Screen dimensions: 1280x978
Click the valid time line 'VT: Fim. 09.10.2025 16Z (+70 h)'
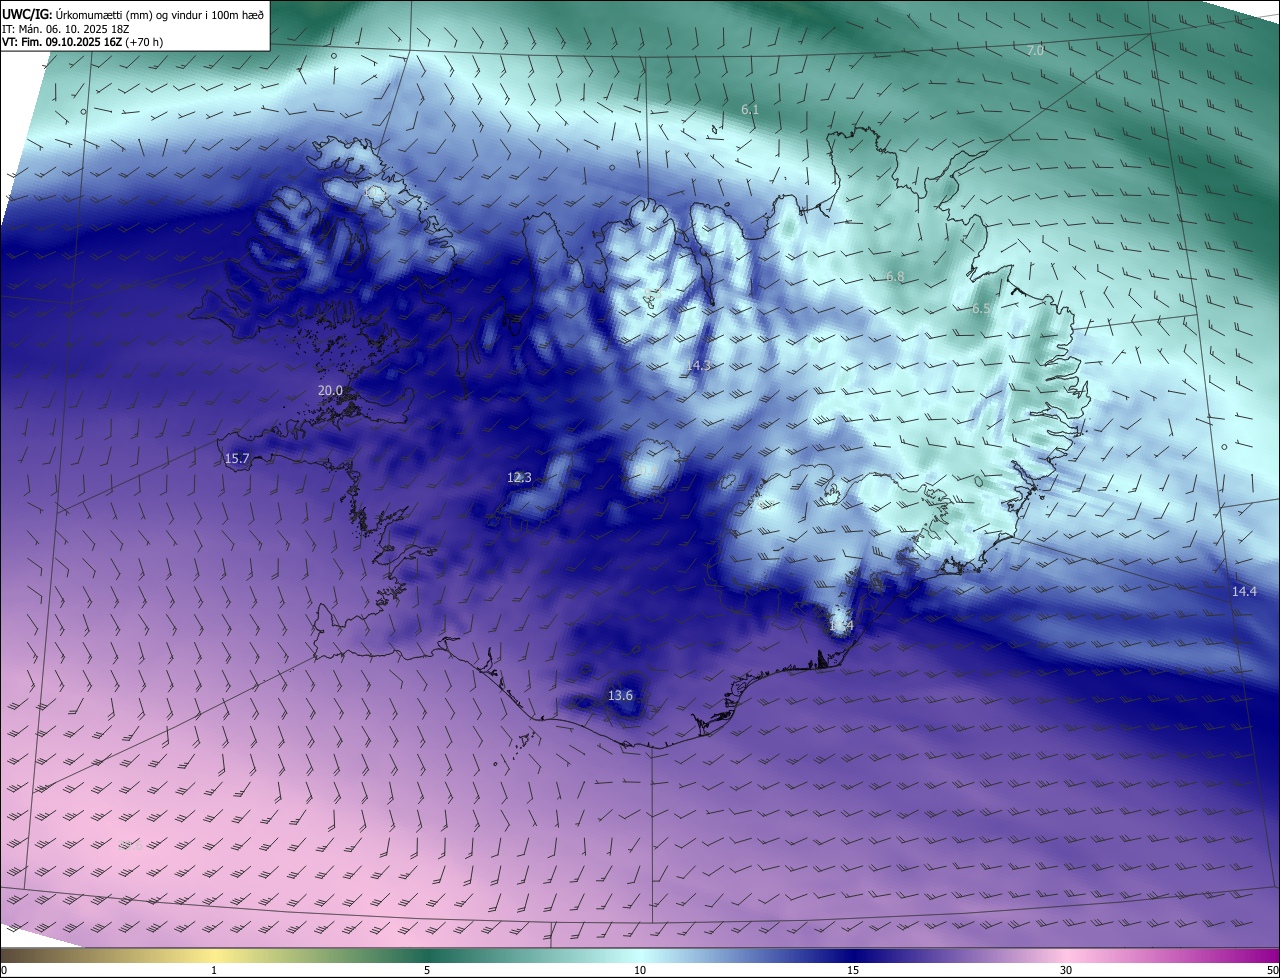coord(83,42)
